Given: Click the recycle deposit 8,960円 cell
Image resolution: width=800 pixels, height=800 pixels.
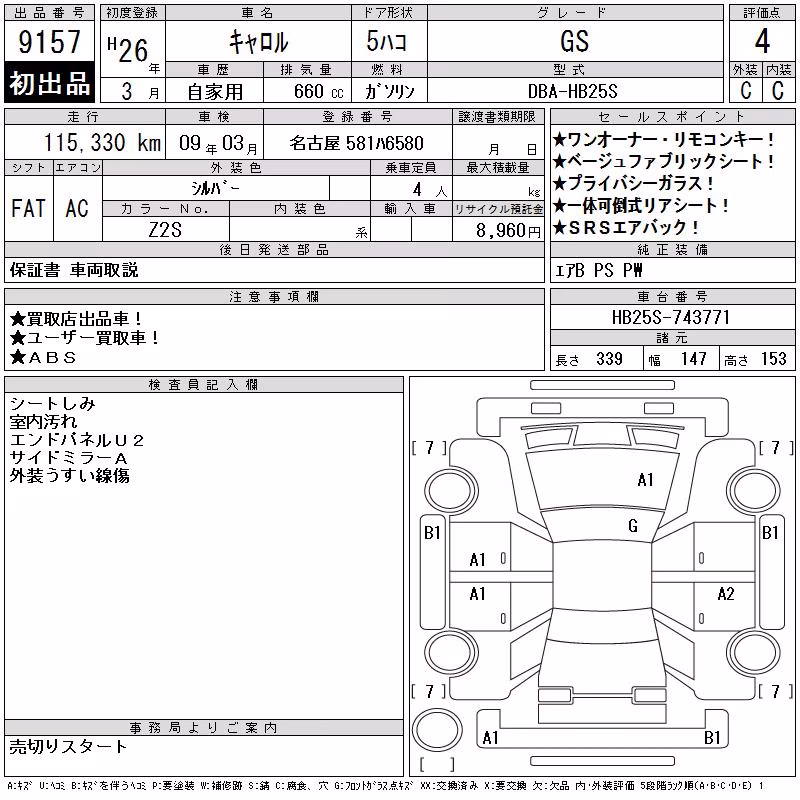Looking at the screenshot, I should 498,230.
